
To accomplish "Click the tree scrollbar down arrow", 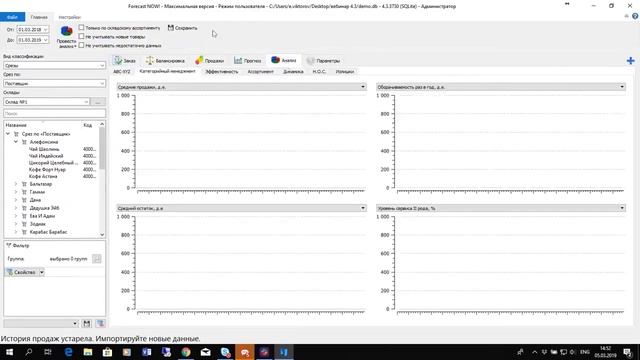I will pos(102,234).
